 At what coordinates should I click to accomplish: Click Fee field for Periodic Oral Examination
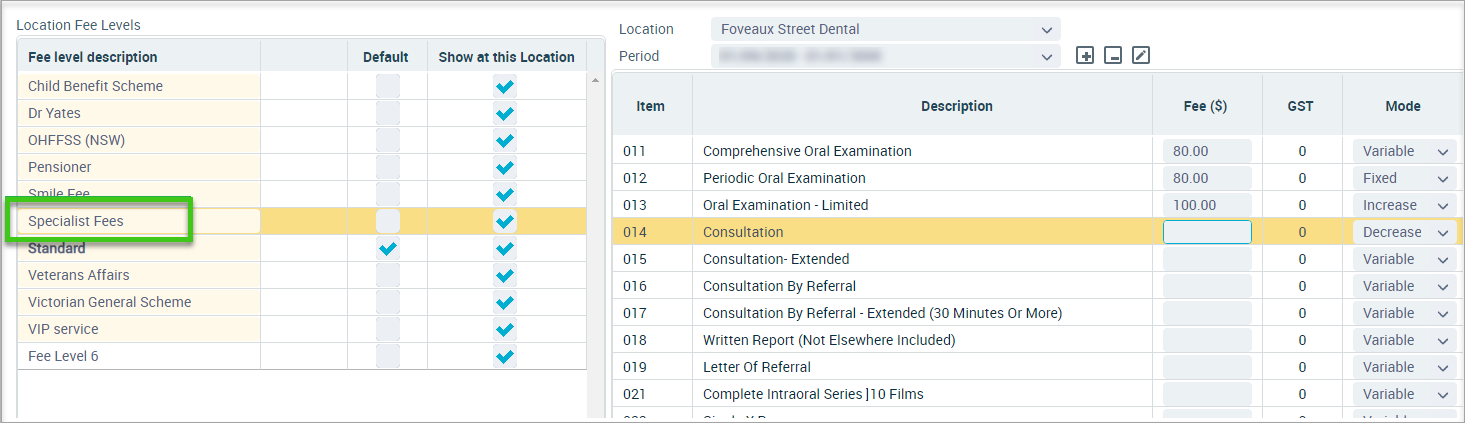pos(1207,178)
